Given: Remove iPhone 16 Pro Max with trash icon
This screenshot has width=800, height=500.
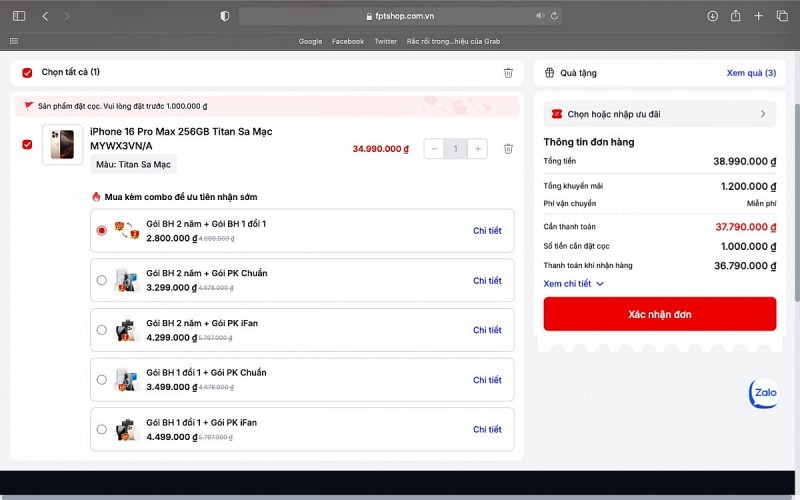Looking at the screenshot, I should tap(508, 149).
